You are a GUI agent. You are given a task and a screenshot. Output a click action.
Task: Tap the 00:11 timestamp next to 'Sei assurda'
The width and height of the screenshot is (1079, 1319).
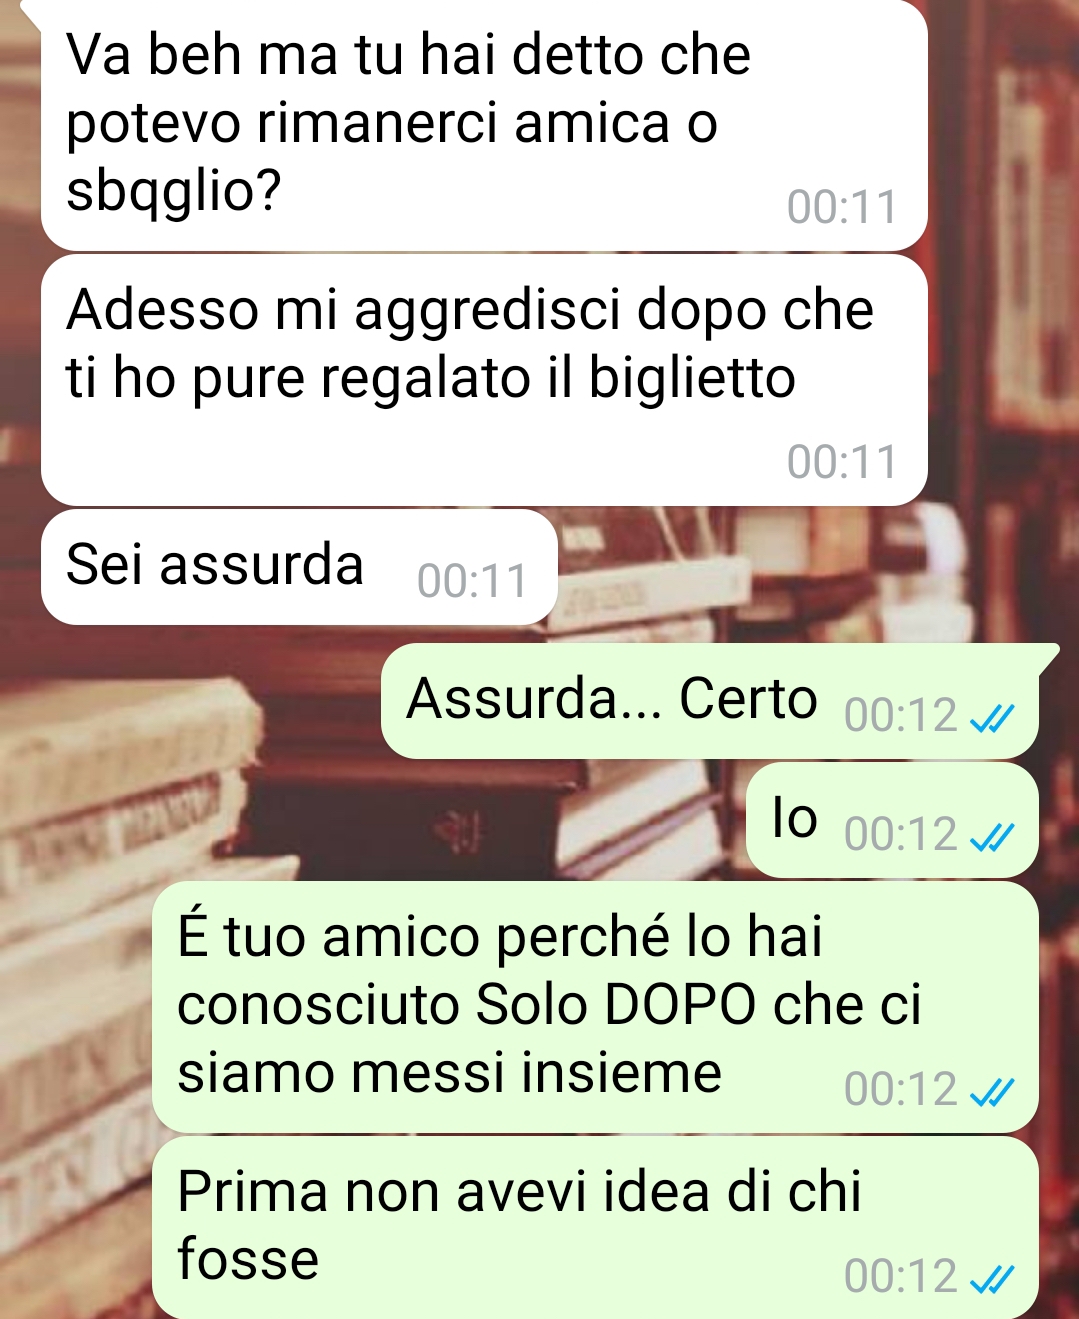coord(472,581)
